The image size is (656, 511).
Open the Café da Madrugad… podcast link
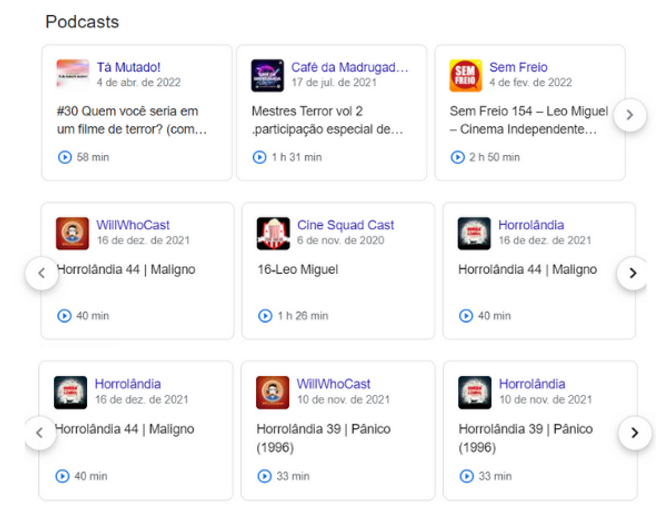(x=350, y=67)
